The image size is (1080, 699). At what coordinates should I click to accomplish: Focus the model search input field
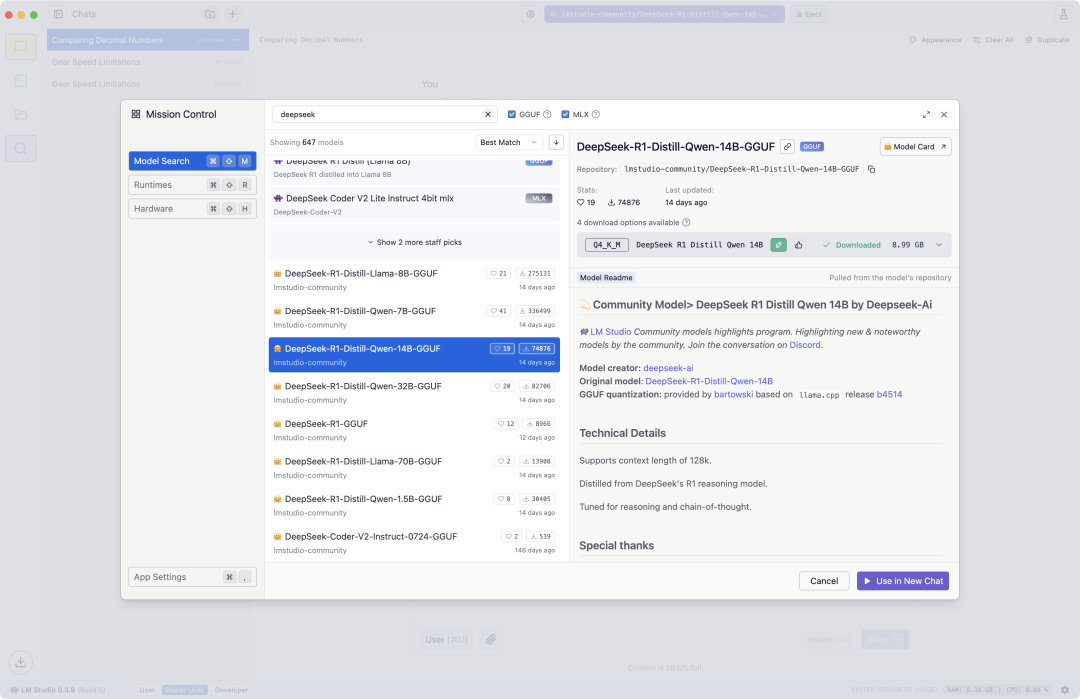tap(377, 114)
